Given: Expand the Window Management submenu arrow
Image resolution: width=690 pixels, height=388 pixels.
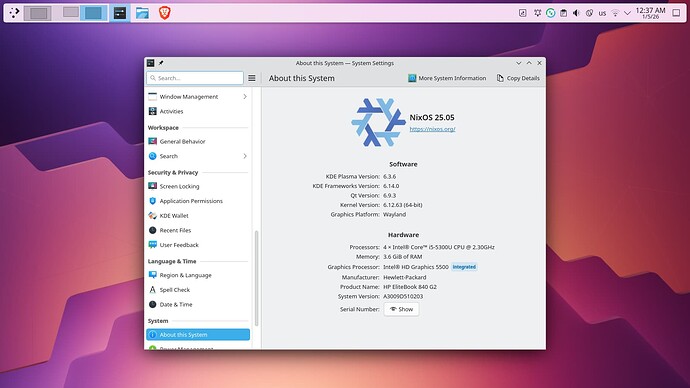Looking at the screenshot, I should tap(245, 97).
